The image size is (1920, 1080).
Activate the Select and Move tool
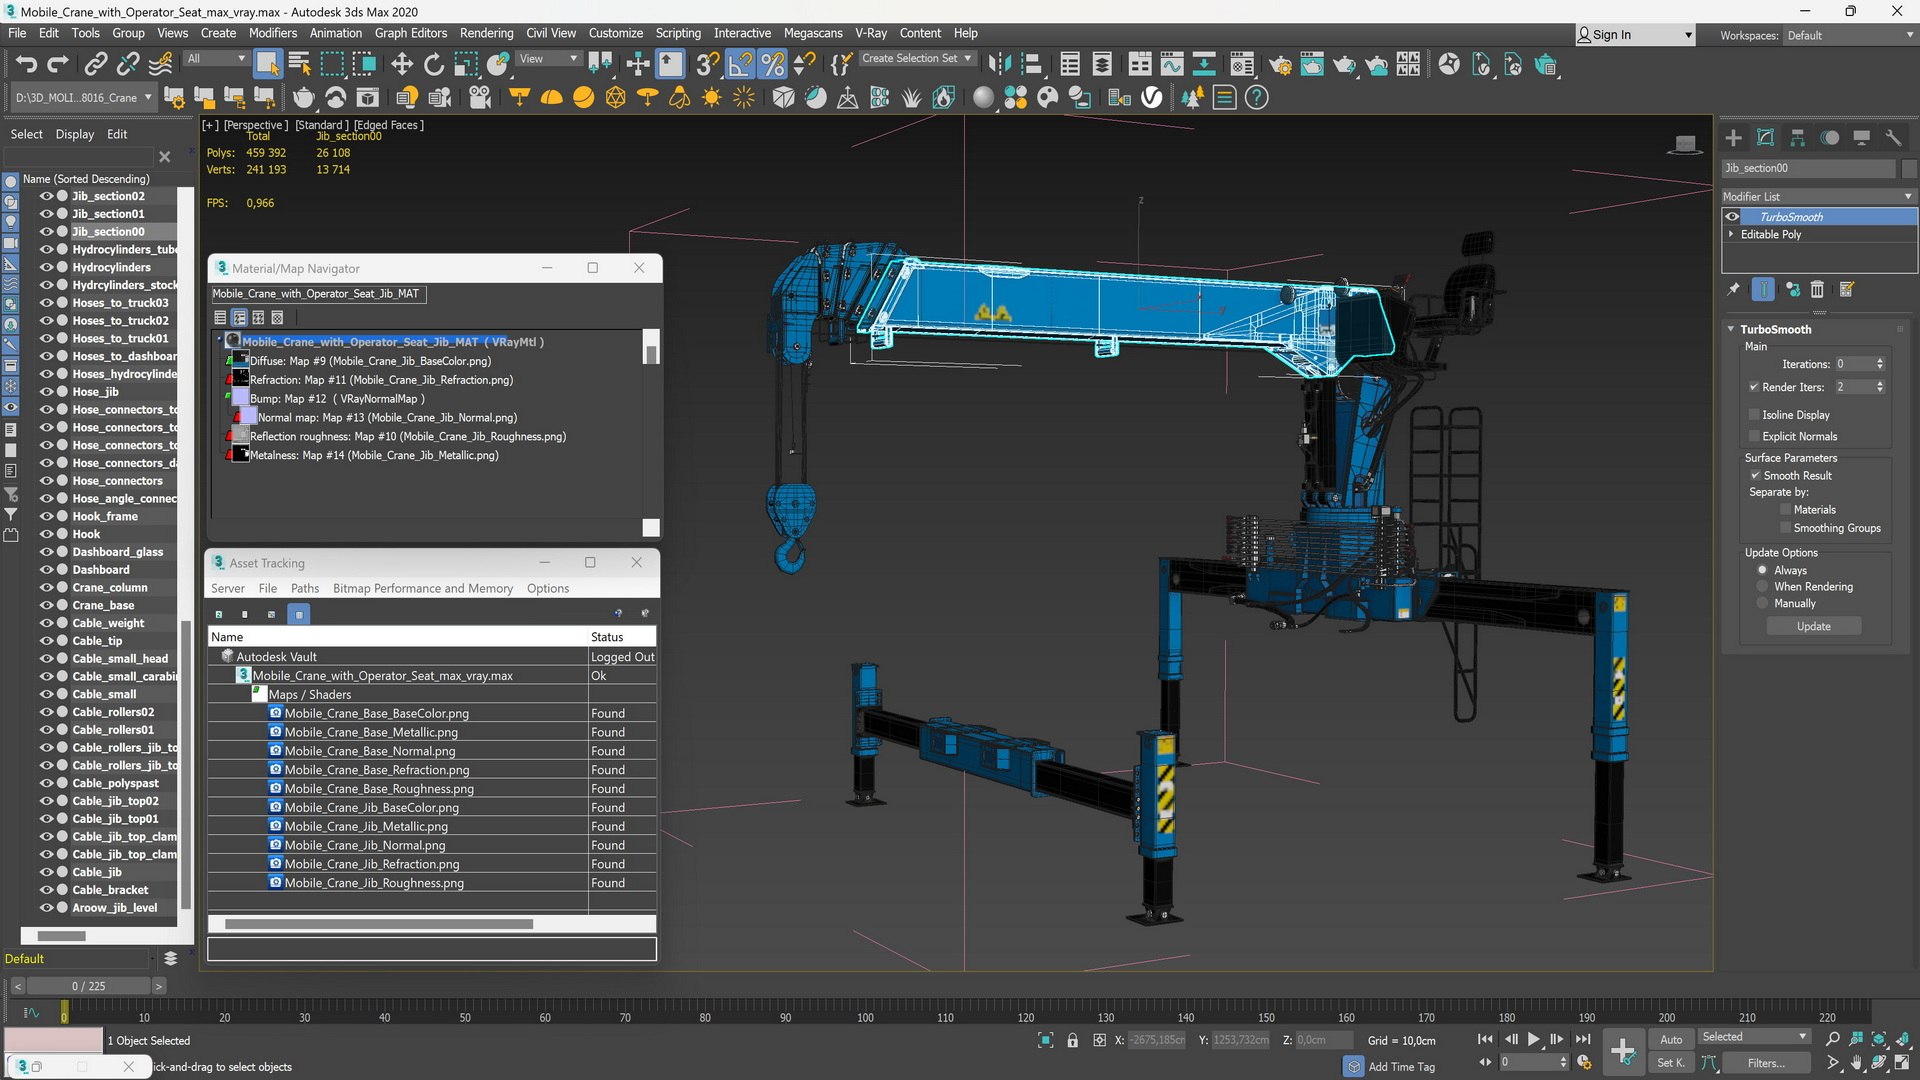click(x=401, y=65)
